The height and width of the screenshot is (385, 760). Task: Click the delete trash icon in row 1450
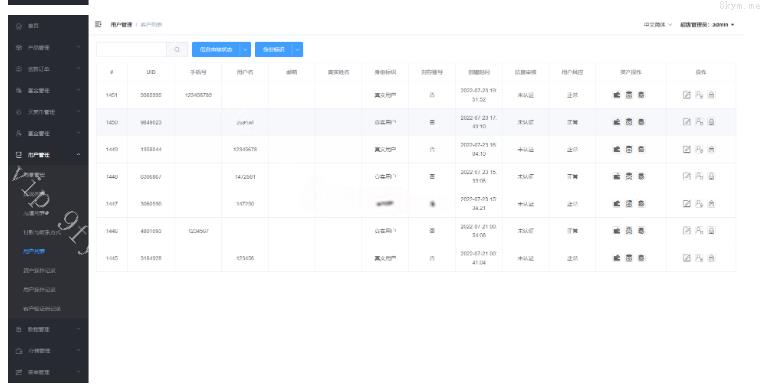coord(711,122)
